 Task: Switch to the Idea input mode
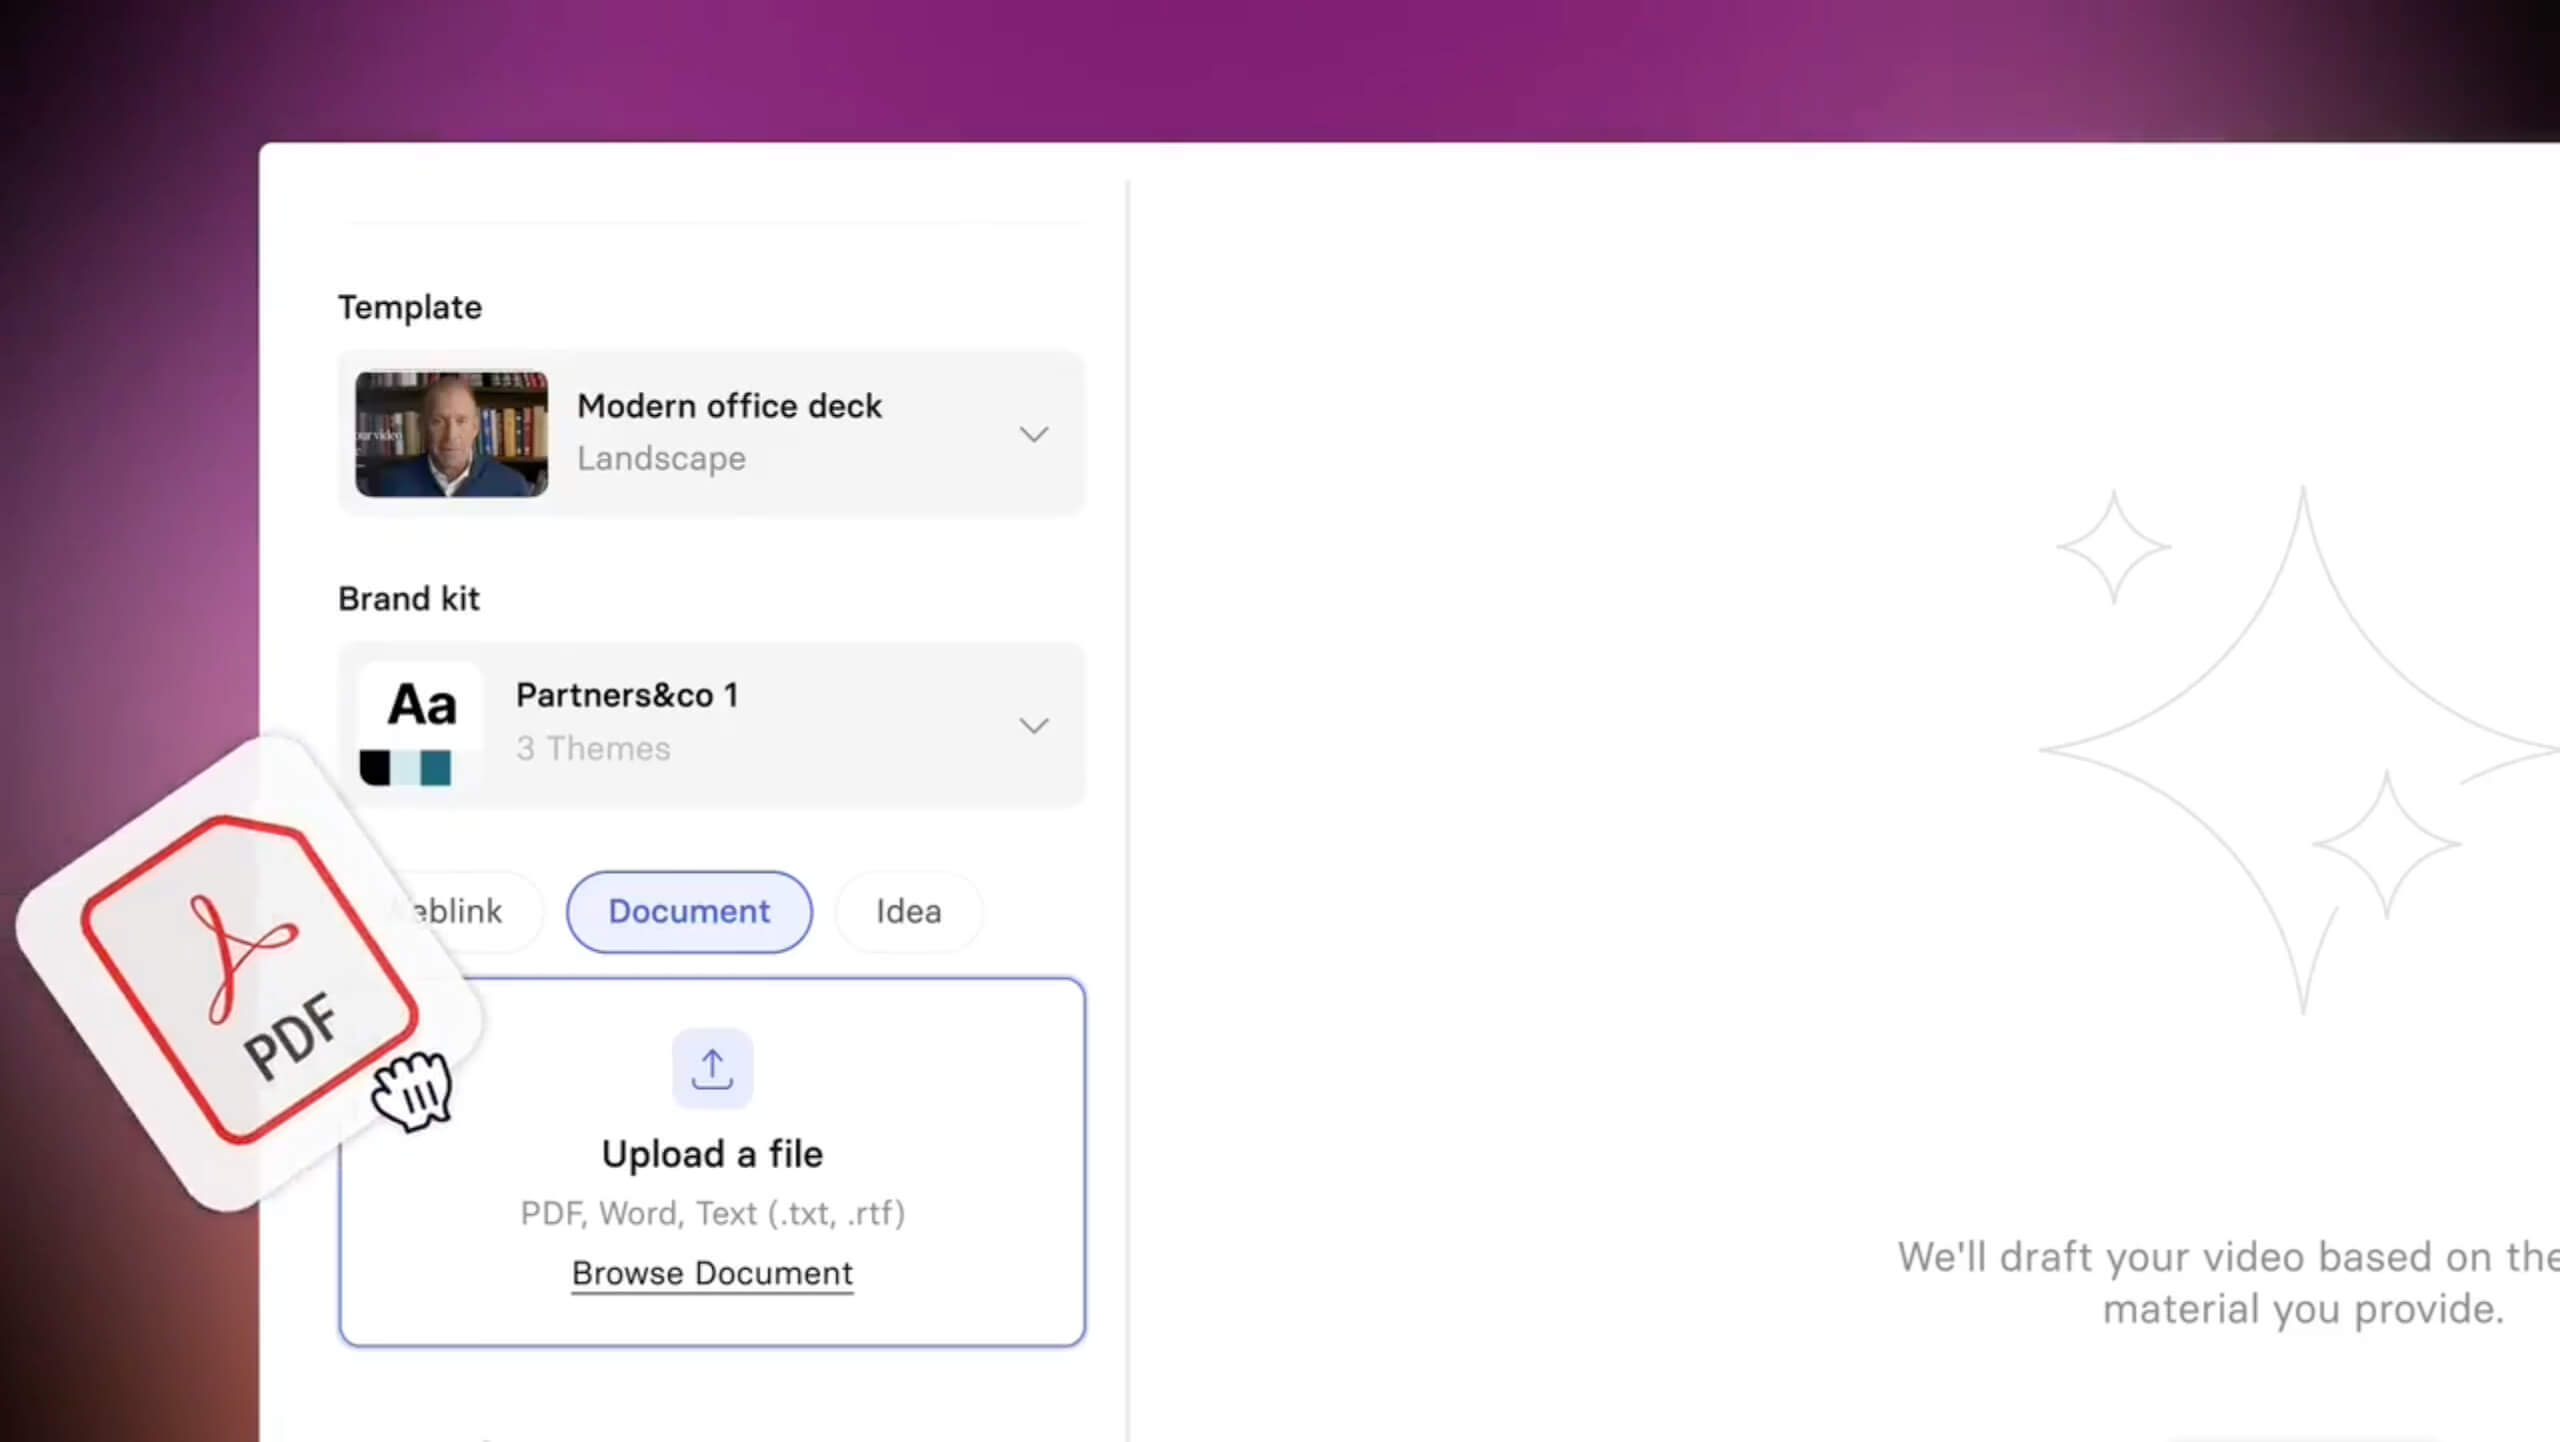coord(907,911)
